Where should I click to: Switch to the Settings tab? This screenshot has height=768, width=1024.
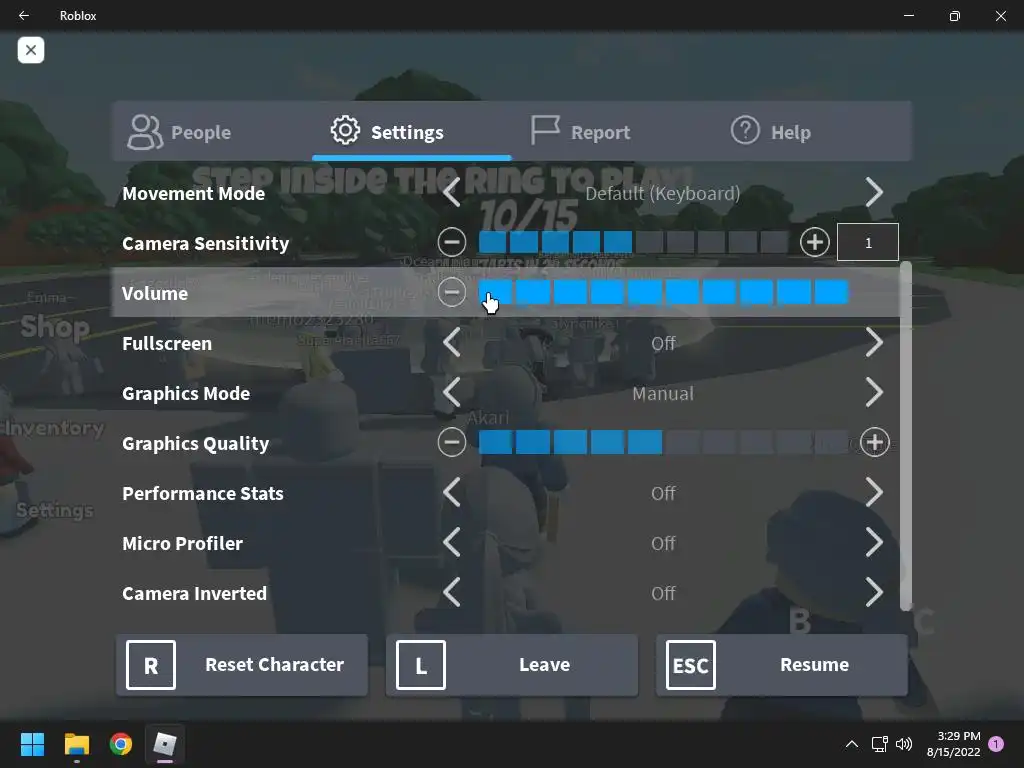click(x=411, y=132)
